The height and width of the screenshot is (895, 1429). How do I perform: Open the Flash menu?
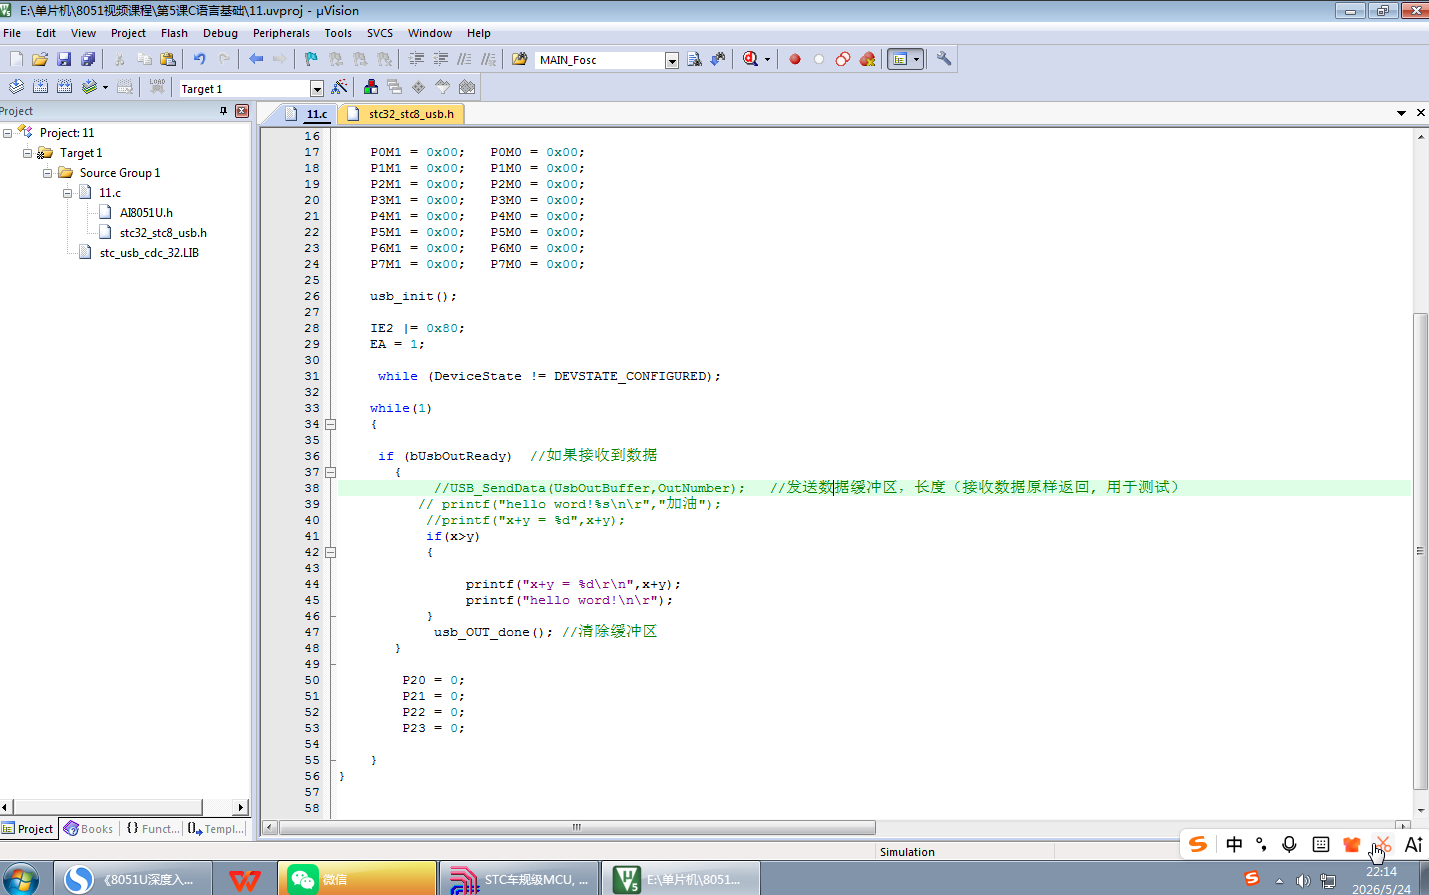pyautogui.click(x=174, y=33)
